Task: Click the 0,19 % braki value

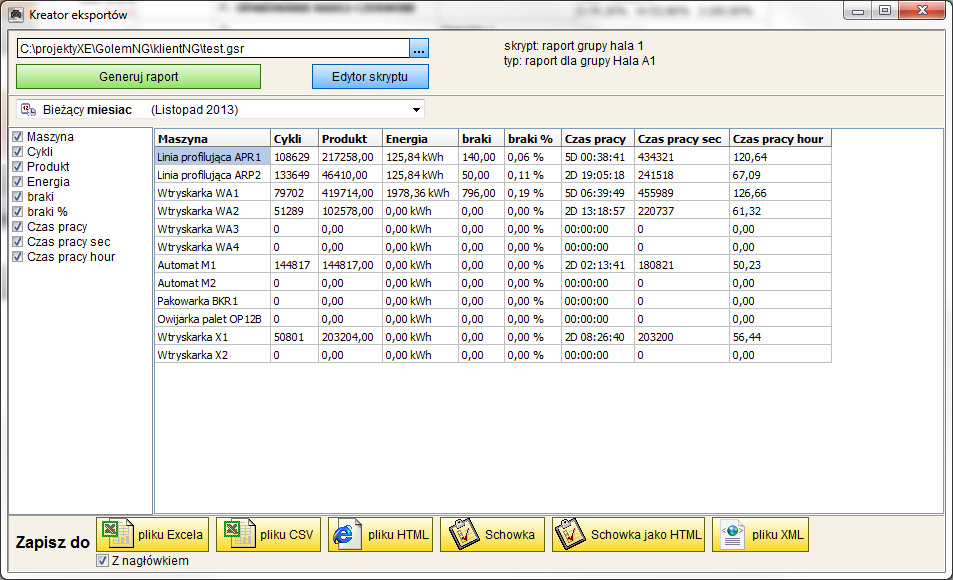Action: point(532,193)
